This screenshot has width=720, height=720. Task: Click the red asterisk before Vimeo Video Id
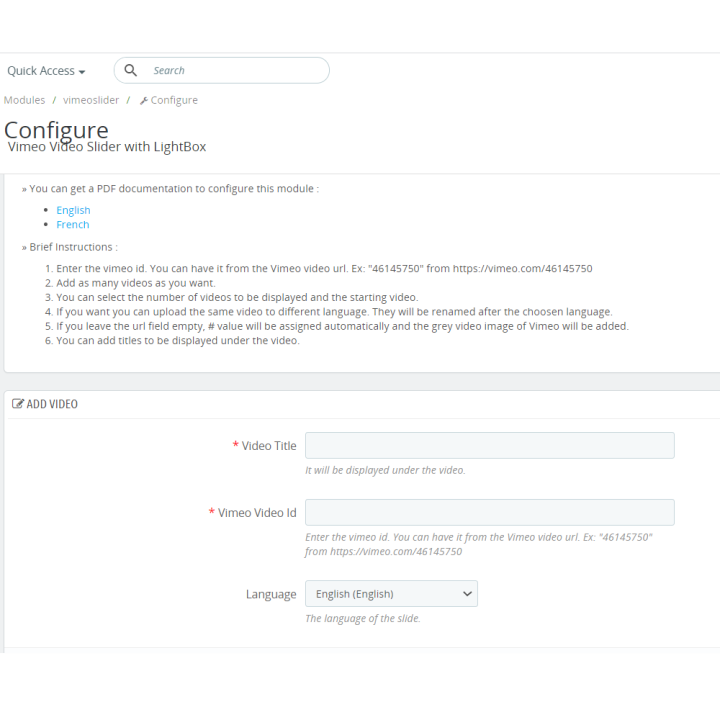pos(212,511)
